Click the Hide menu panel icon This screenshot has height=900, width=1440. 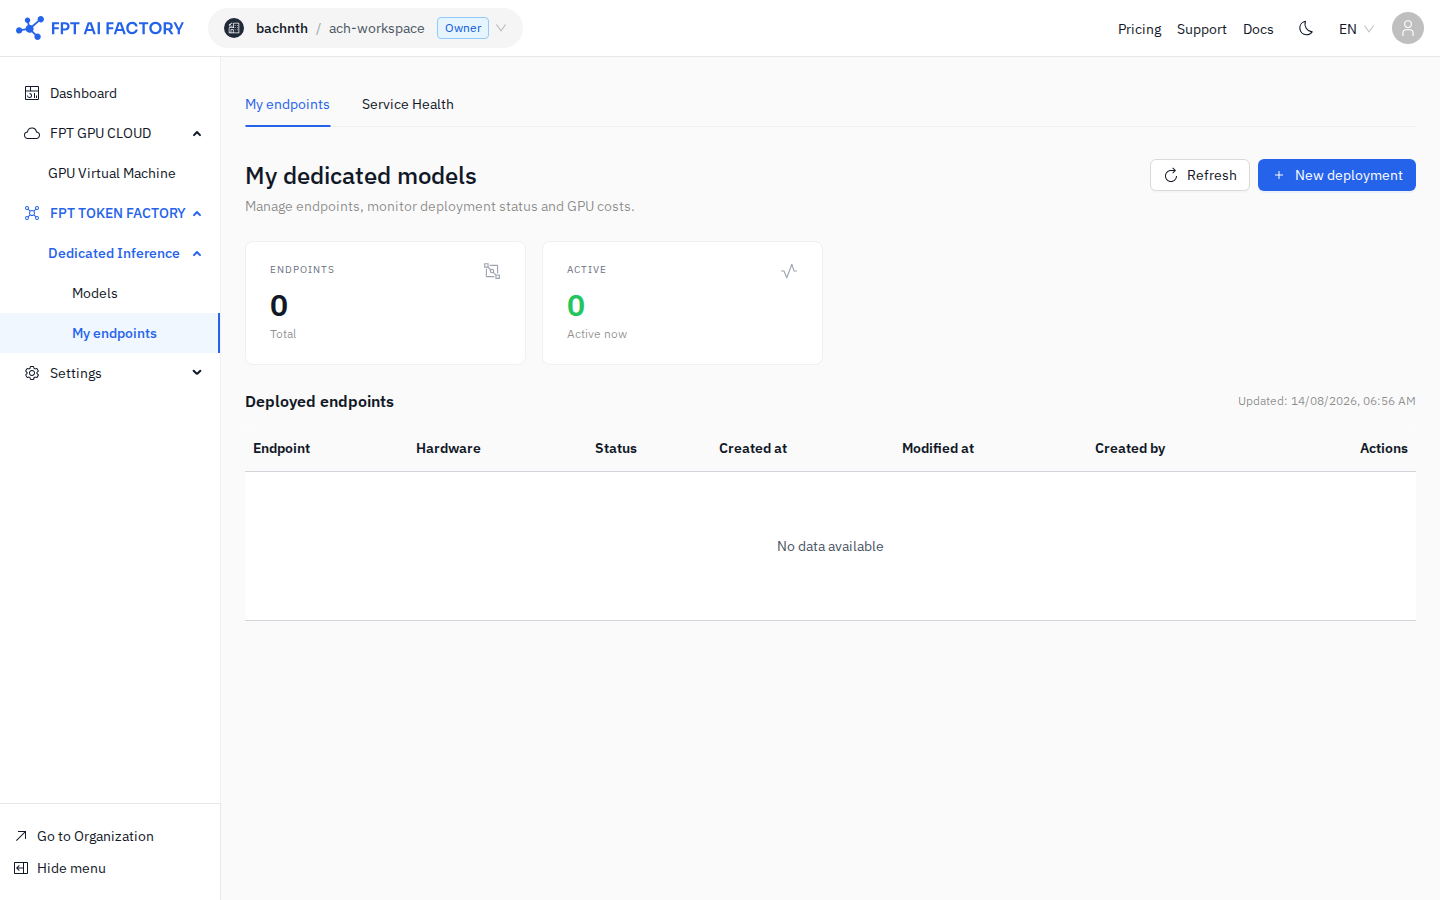[x=21, y=868]
